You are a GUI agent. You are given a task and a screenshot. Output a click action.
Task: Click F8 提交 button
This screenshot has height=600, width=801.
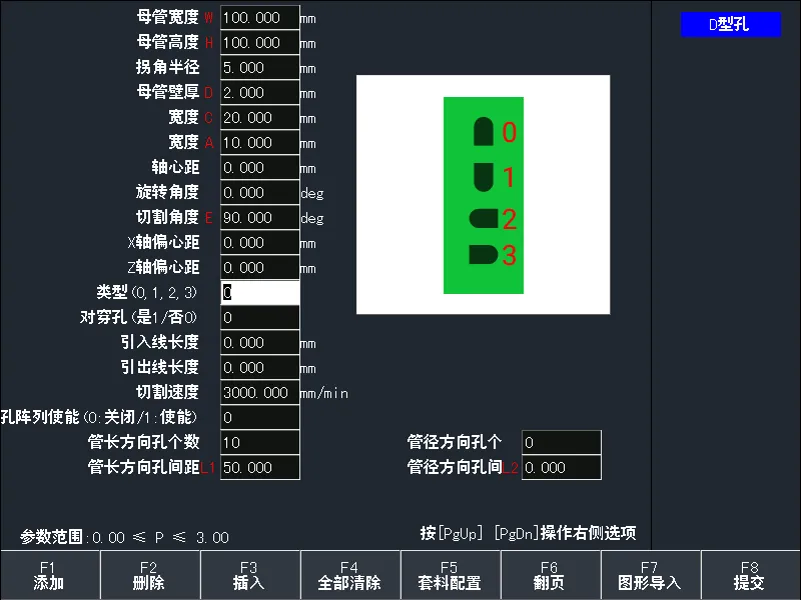pos(750,575)
